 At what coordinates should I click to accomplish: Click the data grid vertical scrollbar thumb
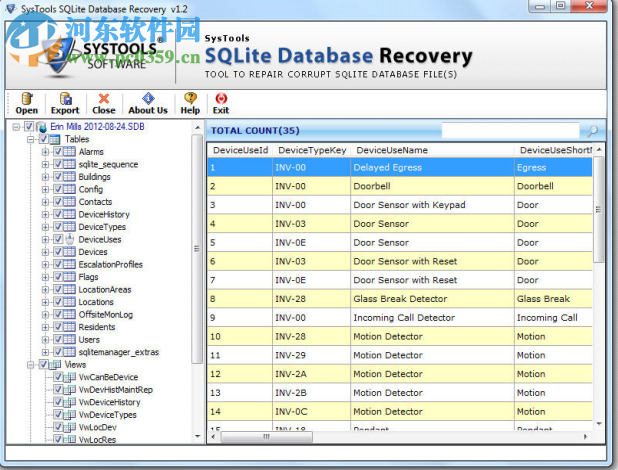(598, 209)
